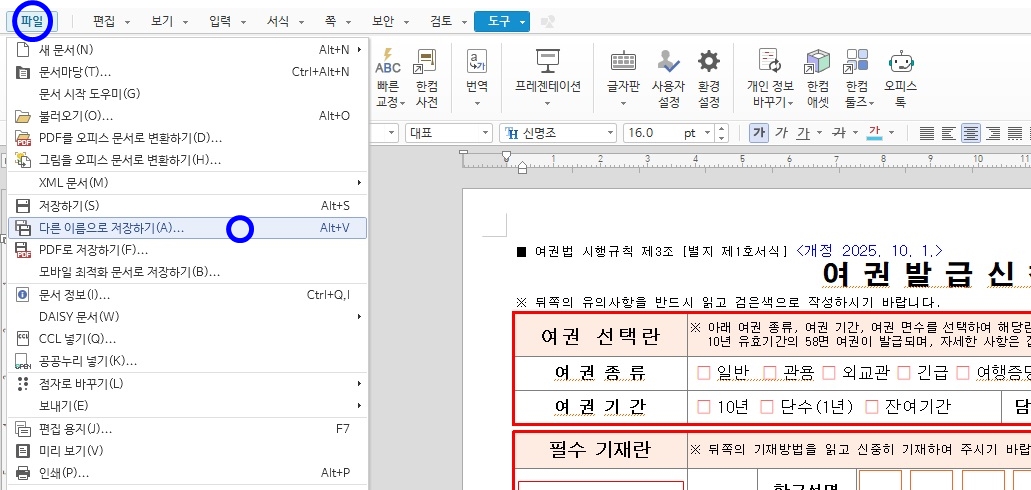Apply strikethrough formatting button
The width and height of the screenshot is (1031, 490).
point(838,133)
